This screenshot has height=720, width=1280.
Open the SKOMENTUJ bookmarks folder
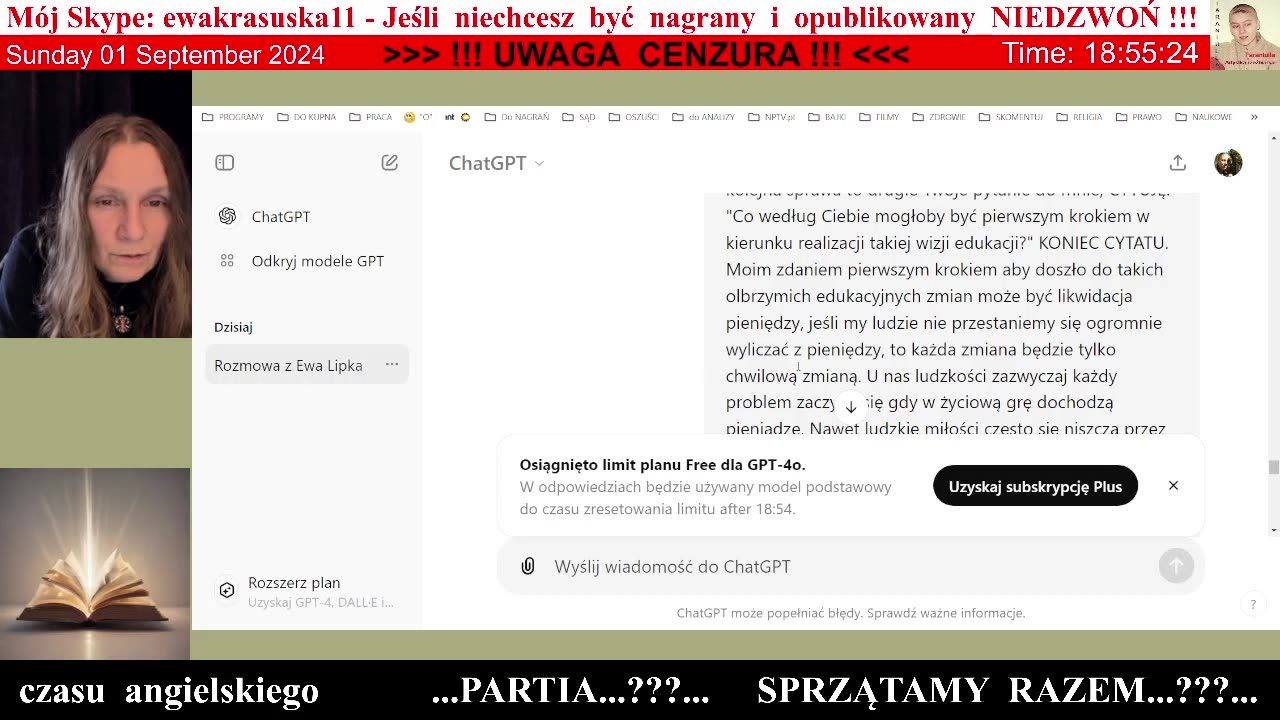point(1011,117)
